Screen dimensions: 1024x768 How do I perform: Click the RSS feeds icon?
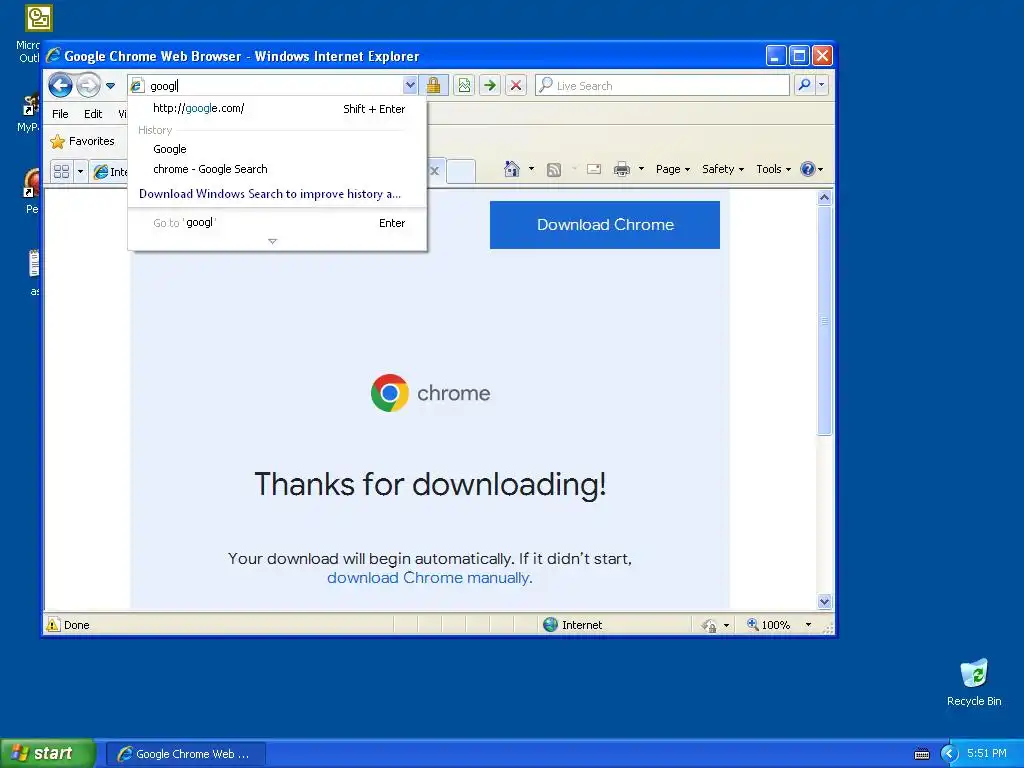554,170
